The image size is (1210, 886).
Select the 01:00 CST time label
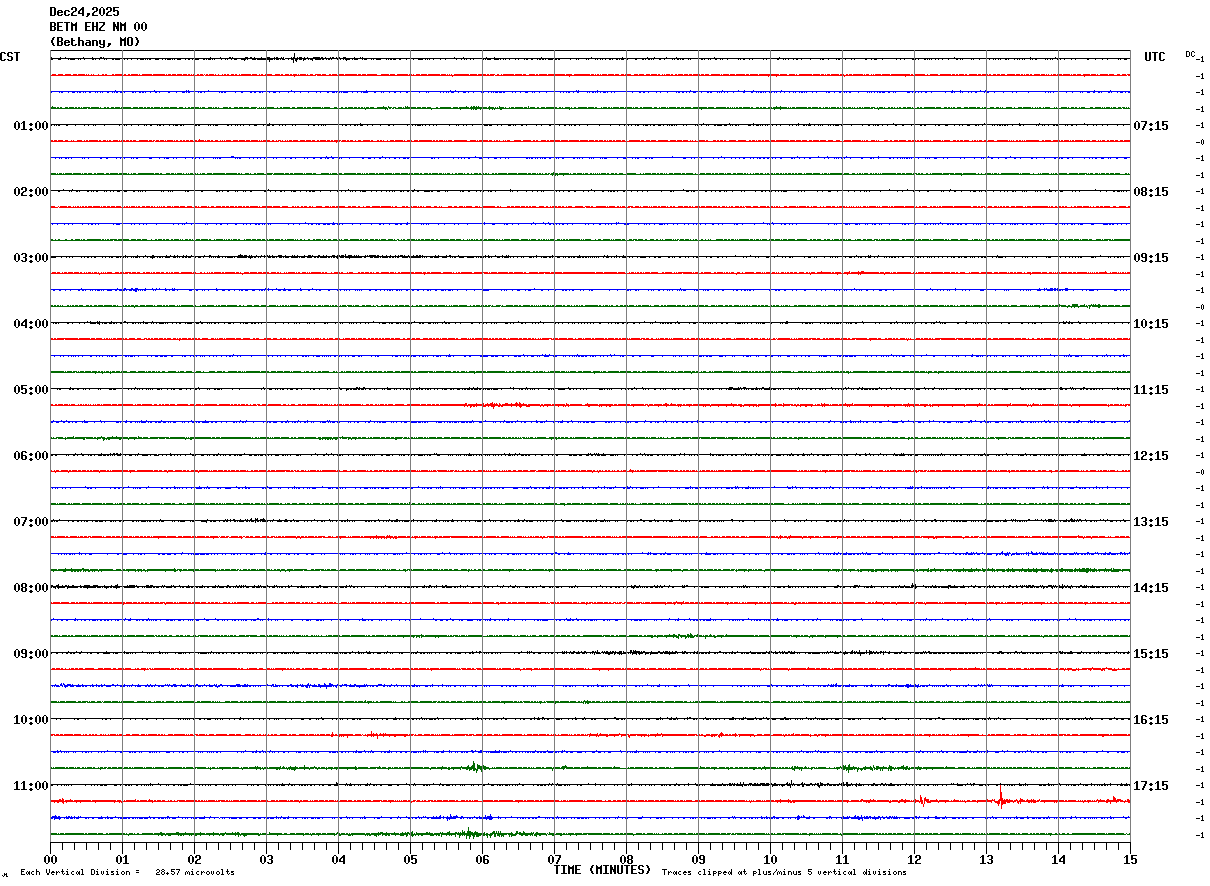(30, 125)
